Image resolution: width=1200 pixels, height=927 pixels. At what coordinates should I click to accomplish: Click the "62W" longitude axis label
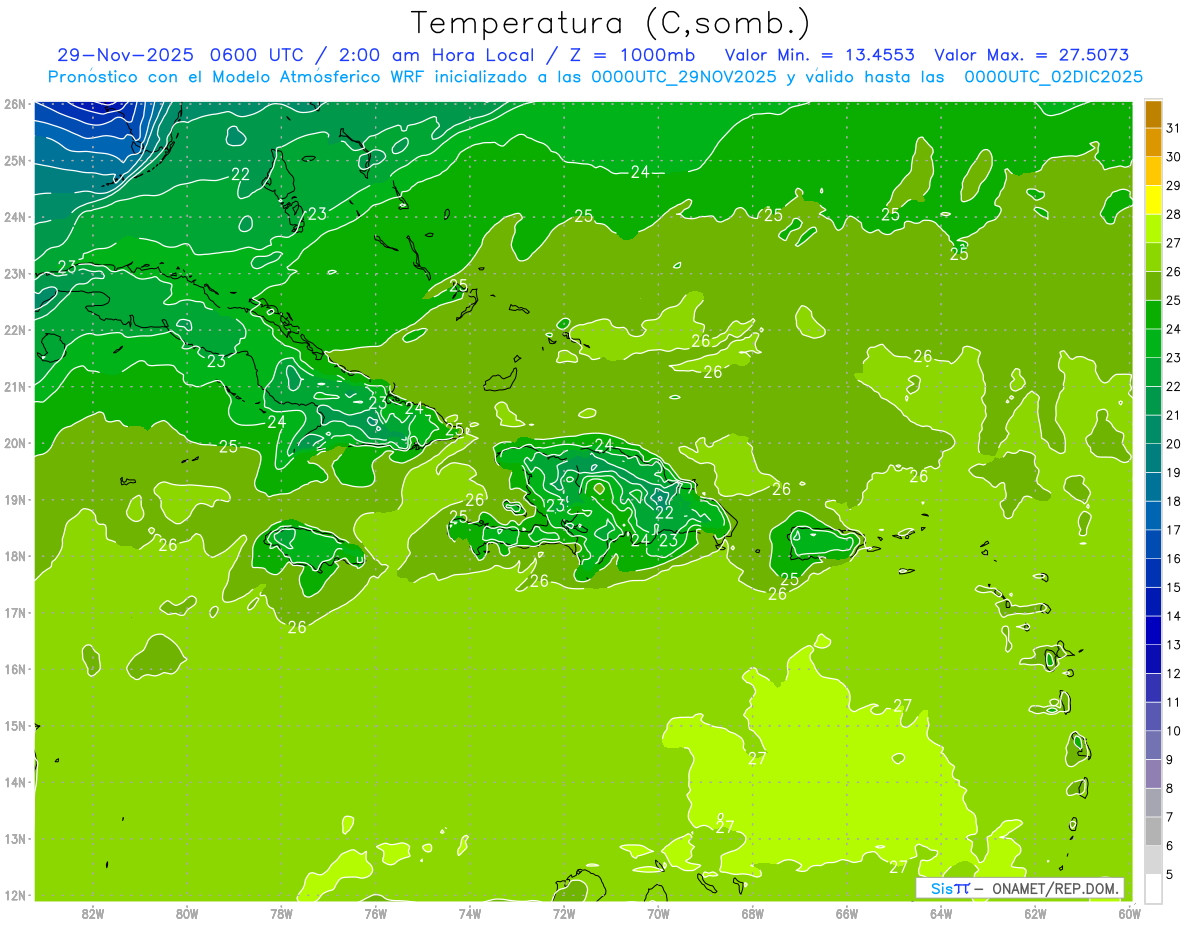1035,913
